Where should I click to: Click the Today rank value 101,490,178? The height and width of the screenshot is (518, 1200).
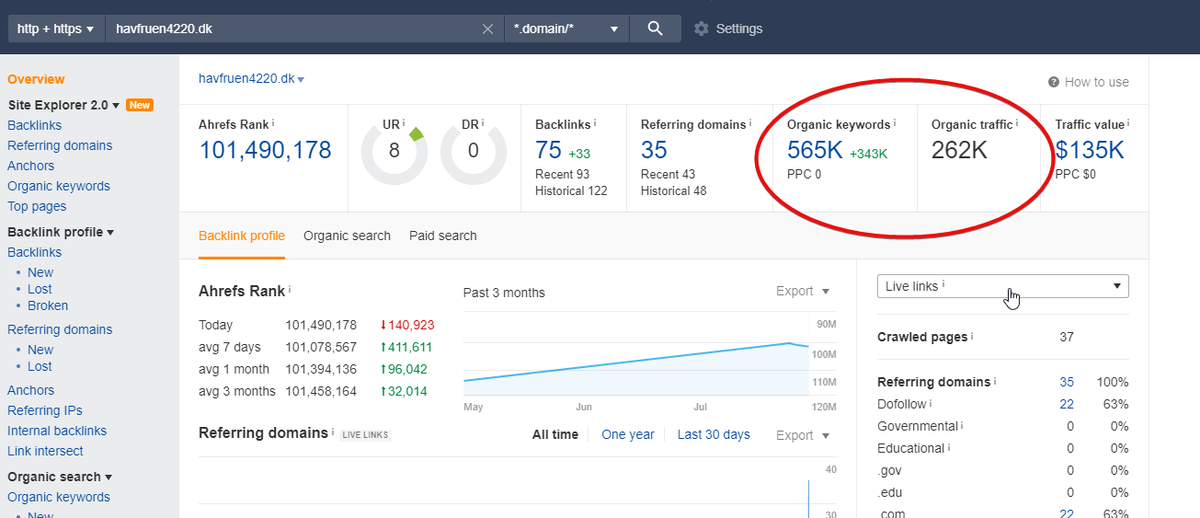coord(321,325)
